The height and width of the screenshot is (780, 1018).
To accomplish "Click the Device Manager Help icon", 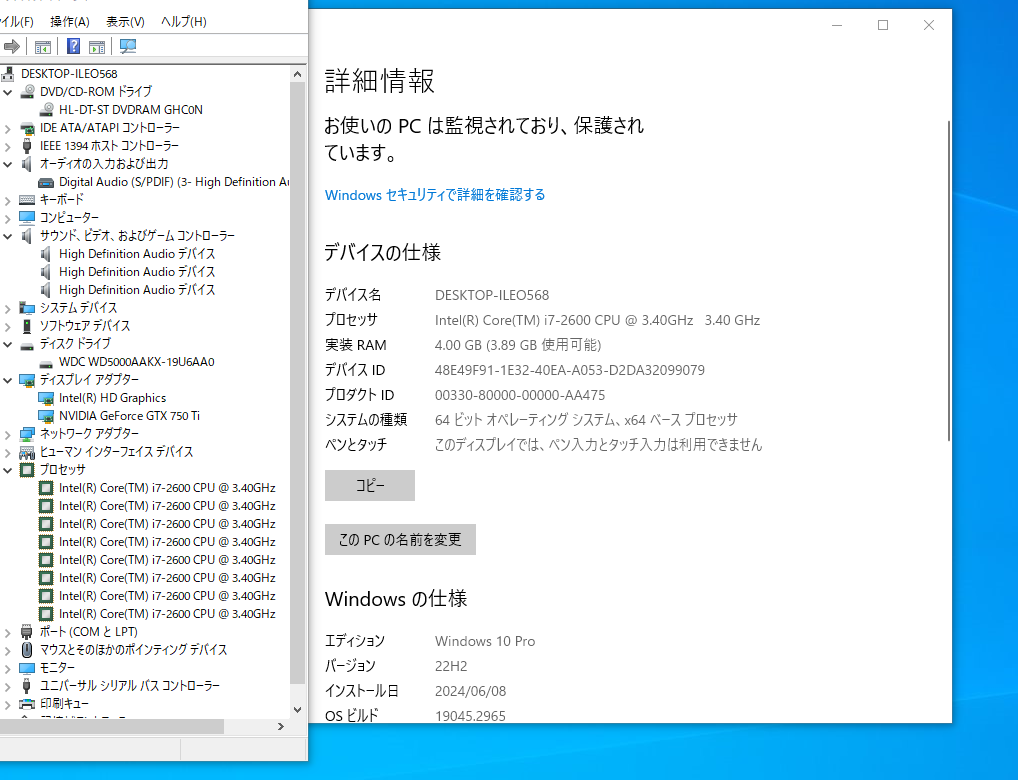I will 72,46.
